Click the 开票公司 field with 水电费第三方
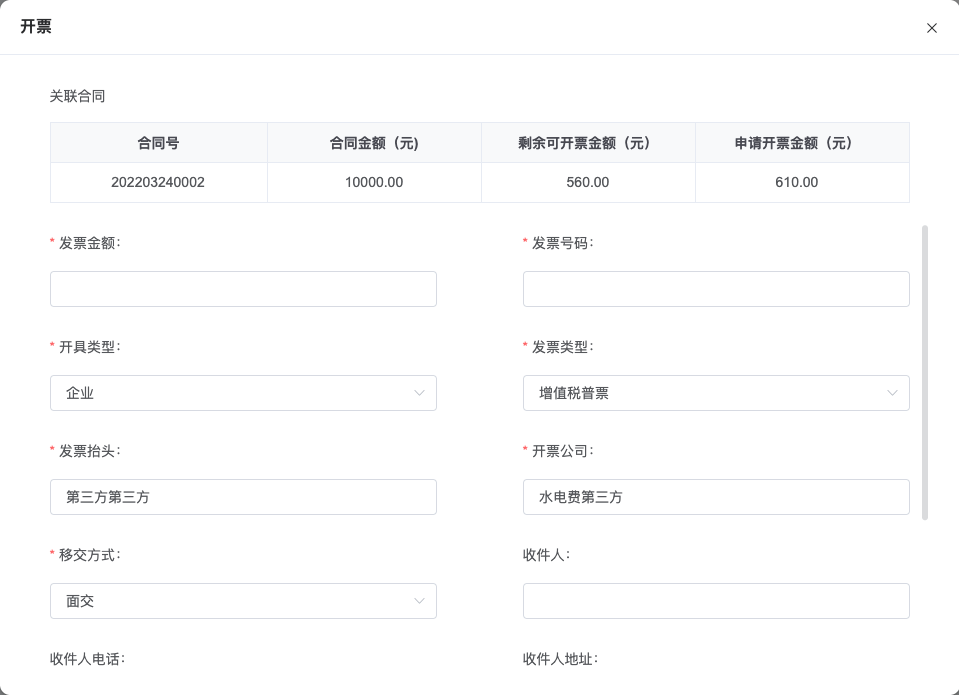 click(x=716, y=497)
